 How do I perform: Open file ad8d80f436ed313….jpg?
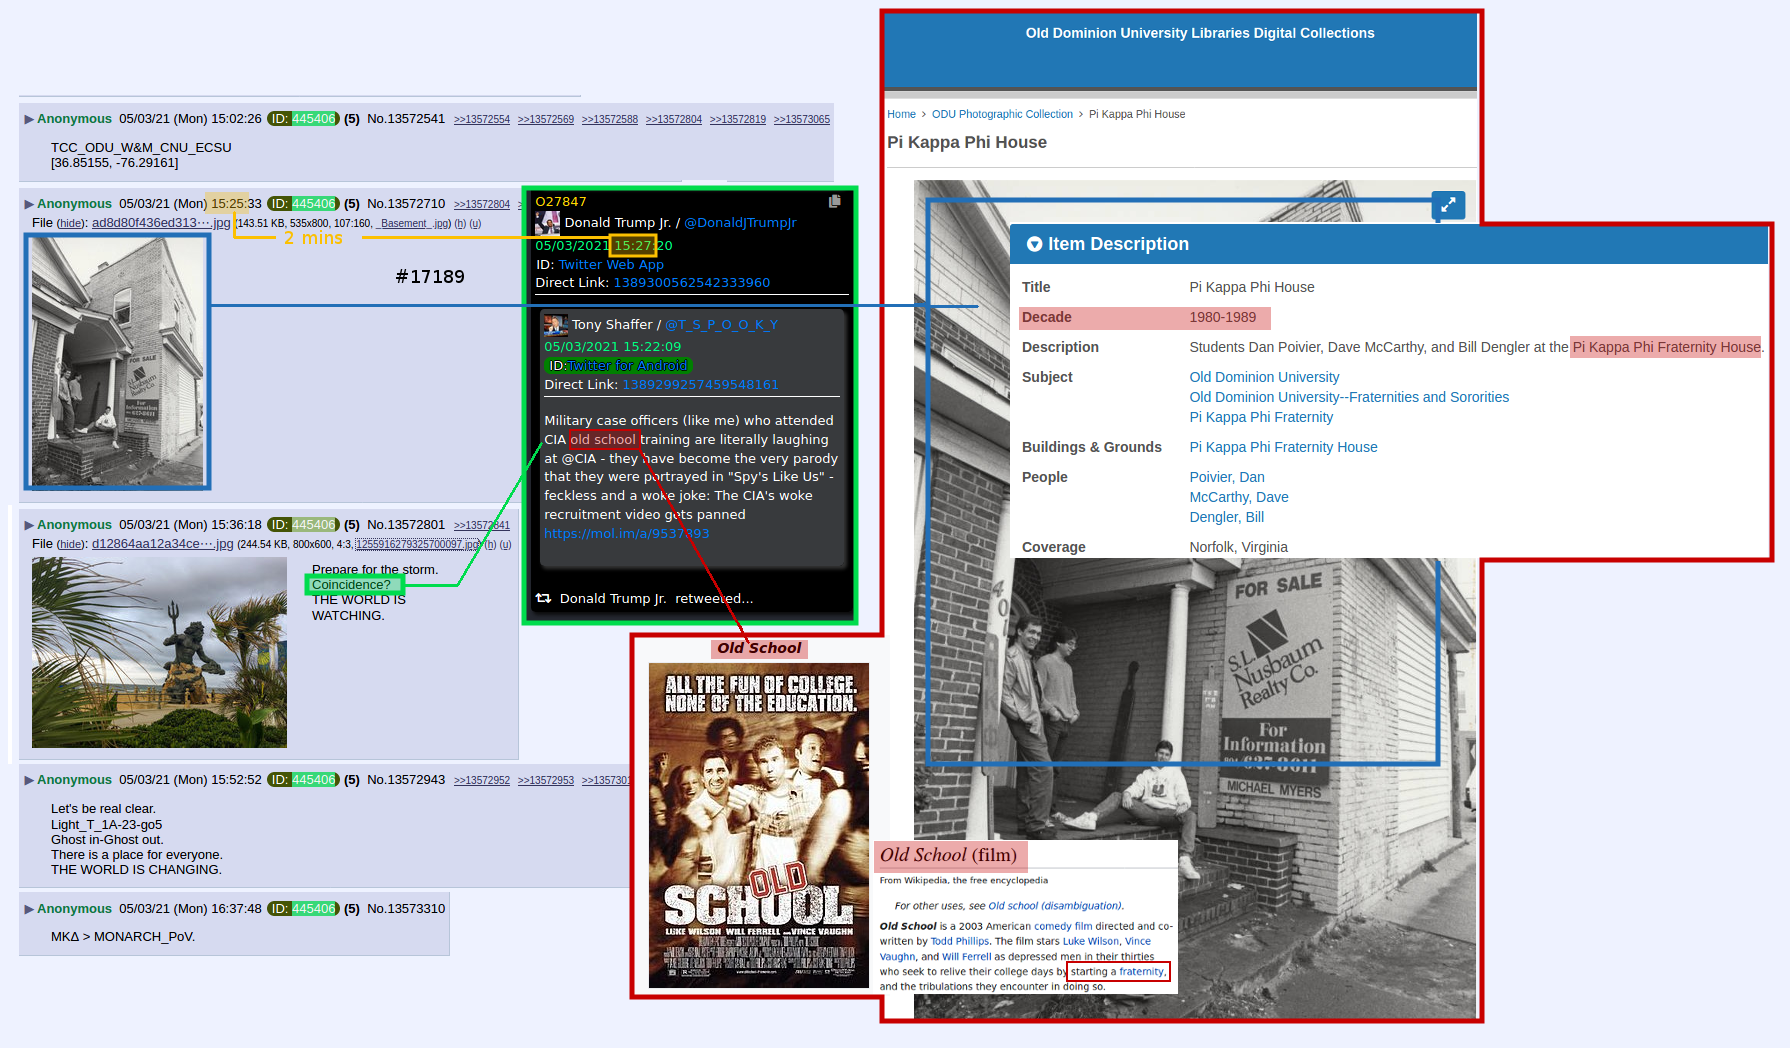pos(161,223)
